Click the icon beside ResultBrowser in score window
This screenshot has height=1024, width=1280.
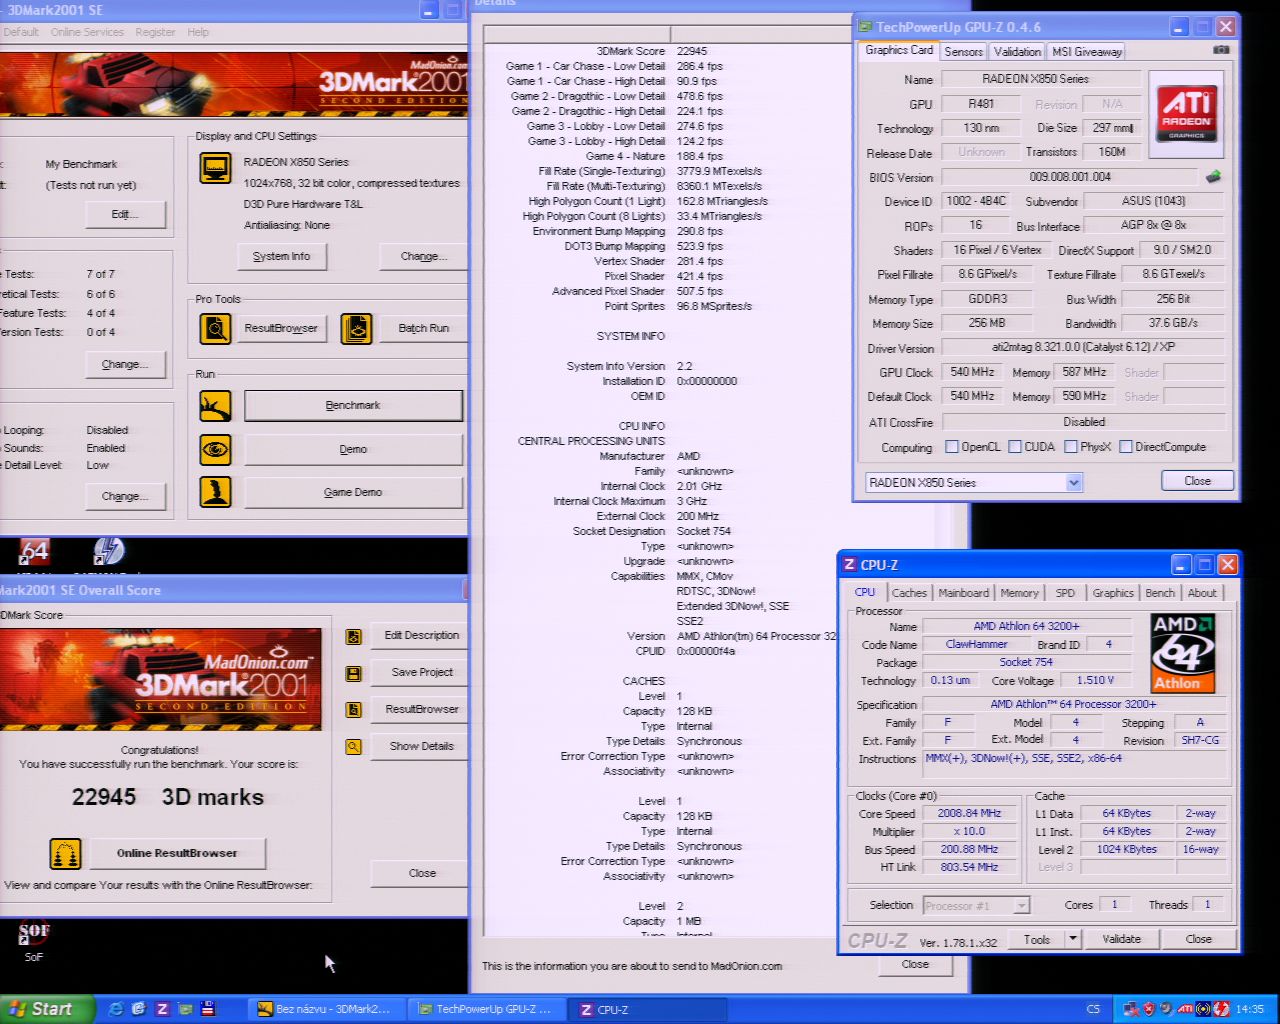click(x=353, y=710)
